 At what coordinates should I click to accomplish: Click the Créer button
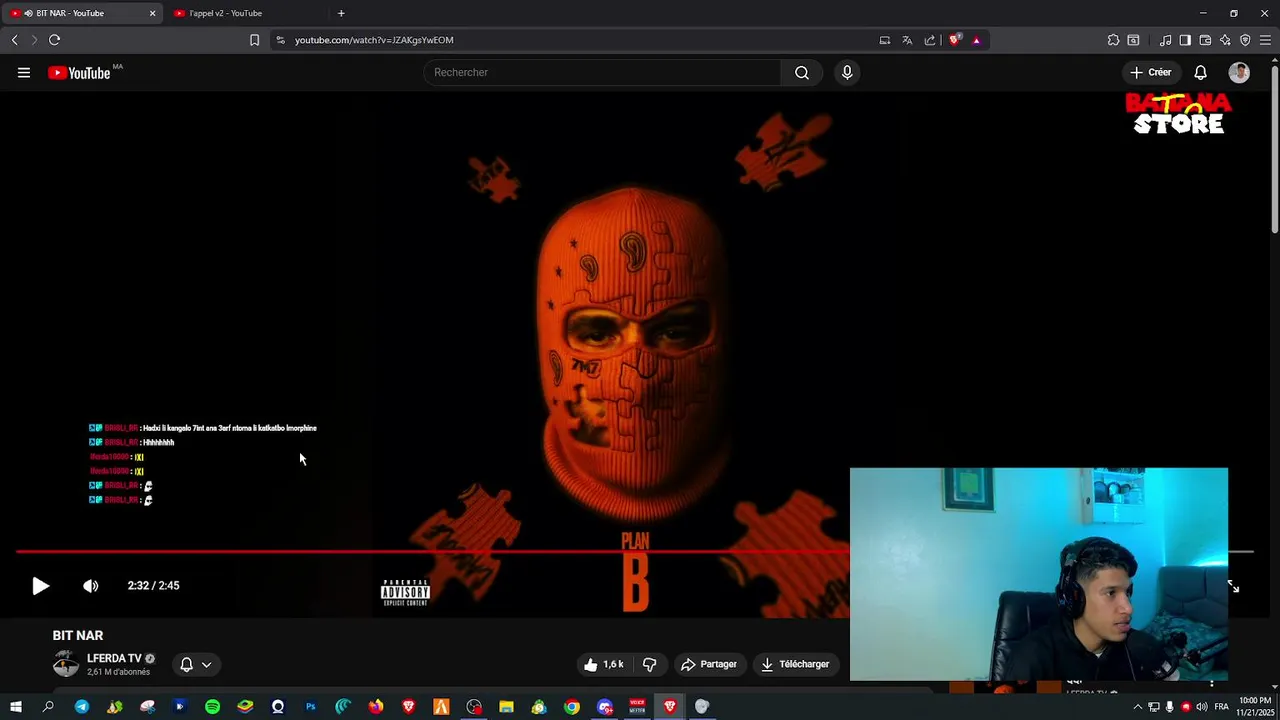pos(1150,72)
